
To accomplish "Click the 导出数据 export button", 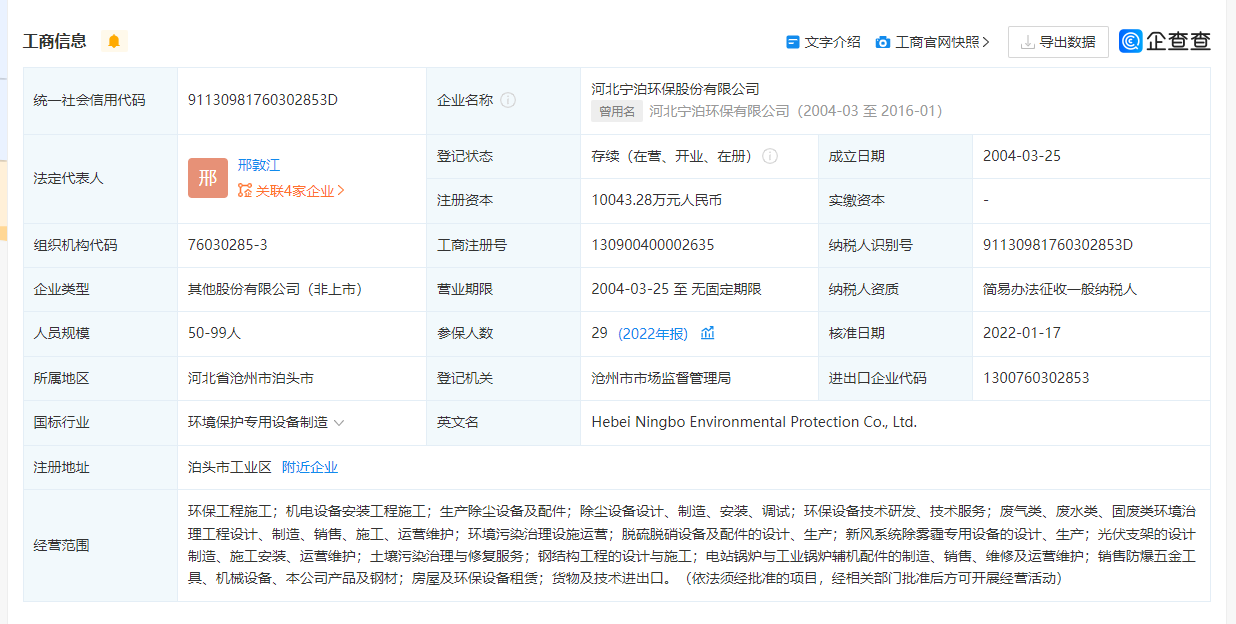I will click(x=1058, y=42).
